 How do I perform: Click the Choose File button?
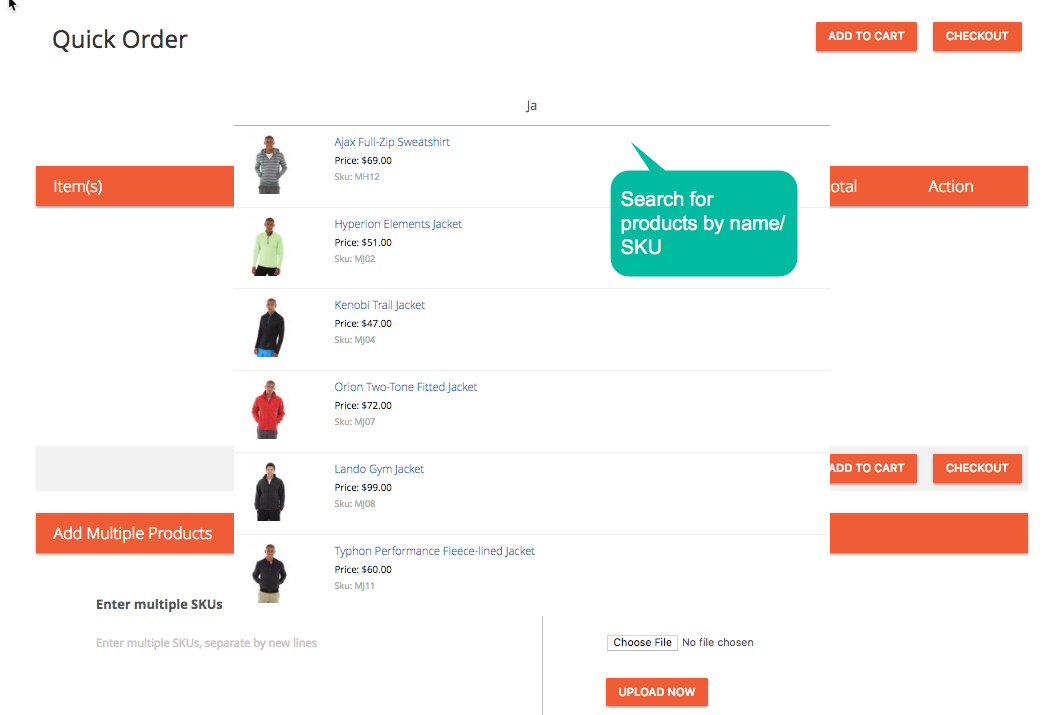(642, 643)
